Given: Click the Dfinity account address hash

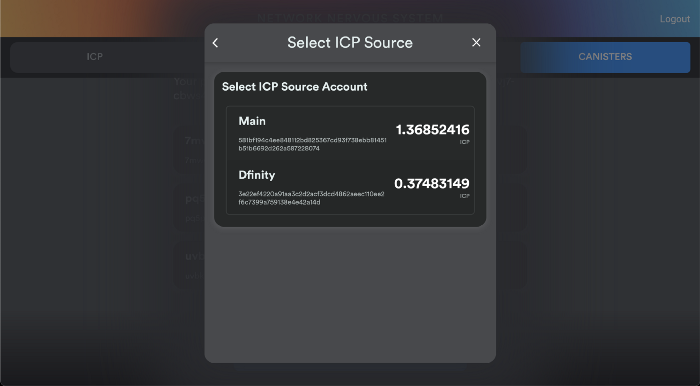Looking at the screenshot, I should [x=311, y=198].
